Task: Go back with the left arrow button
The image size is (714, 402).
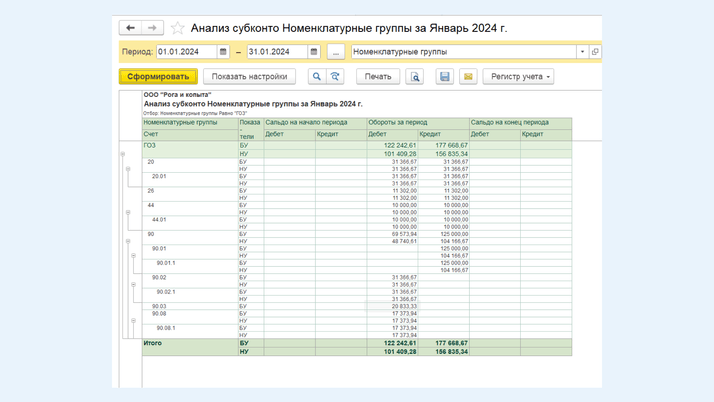Action: click(x=130, y=28)
